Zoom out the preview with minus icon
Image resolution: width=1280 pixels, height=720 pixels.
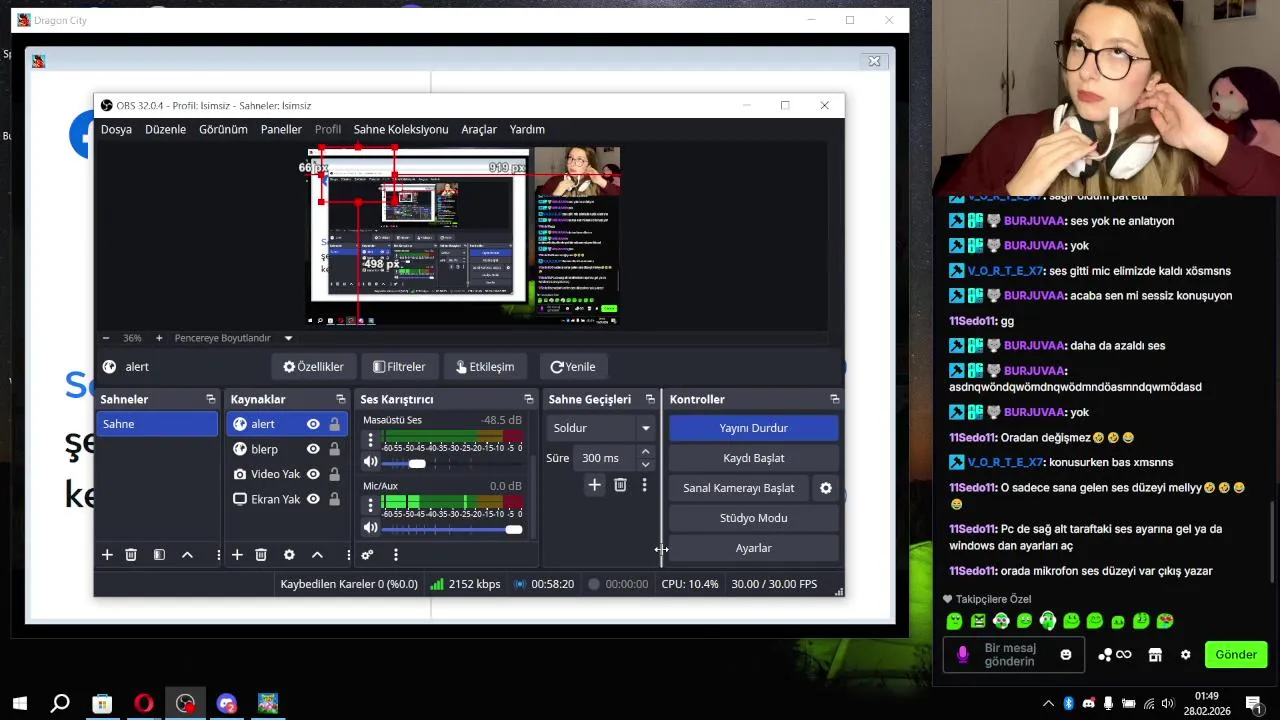pos(106,338)
